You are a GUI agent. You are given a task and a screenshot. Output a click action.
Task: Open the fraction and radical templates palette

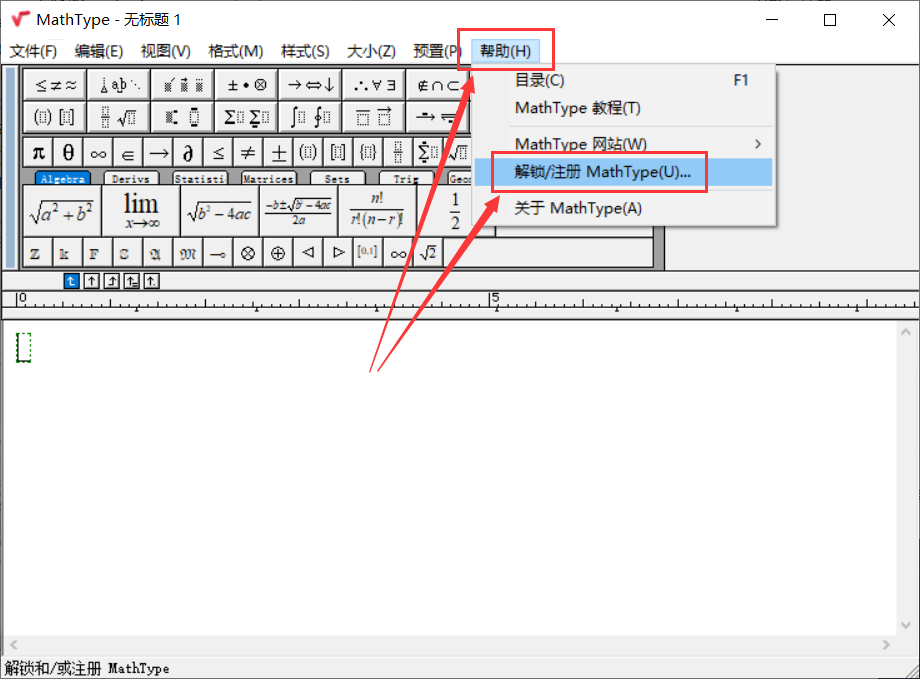(x=118, y=117)
